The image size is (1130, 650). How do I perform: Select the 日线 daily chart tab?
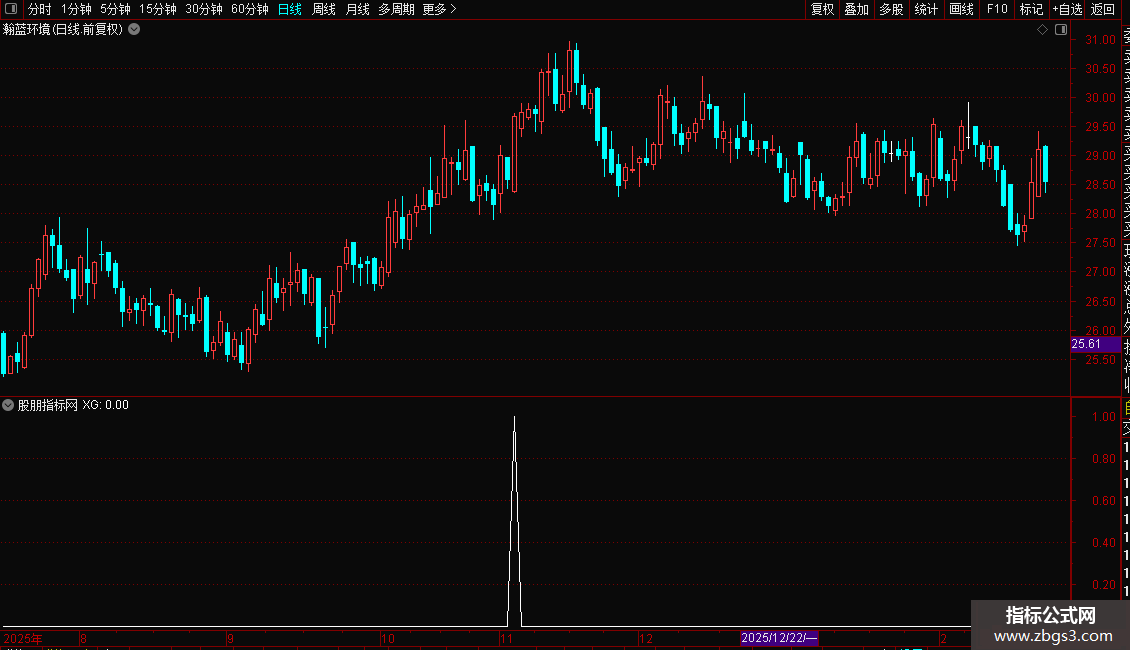pos(290,9)
